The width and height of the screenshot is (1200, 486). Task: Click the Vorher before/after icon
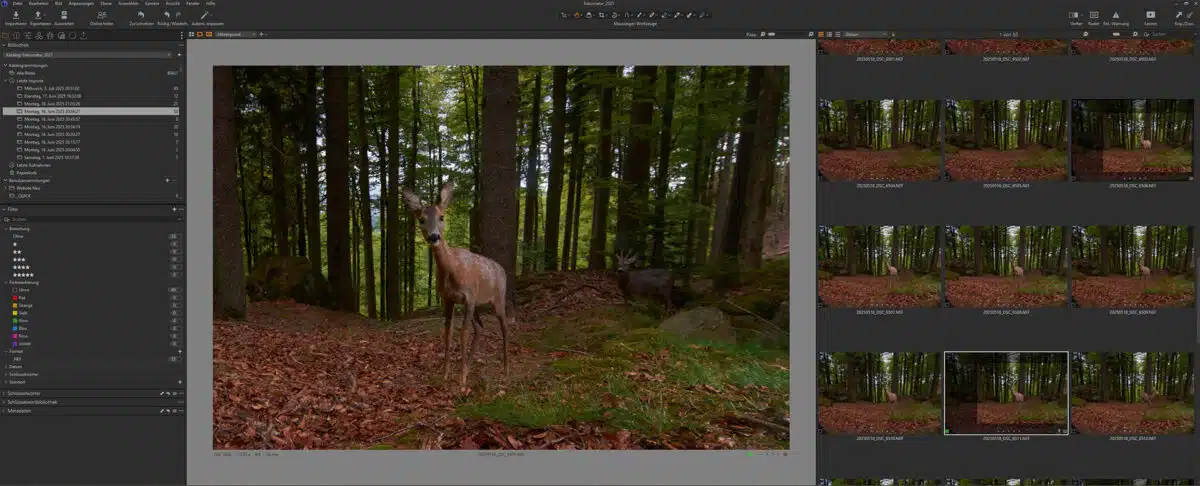tap(1074, 15)
